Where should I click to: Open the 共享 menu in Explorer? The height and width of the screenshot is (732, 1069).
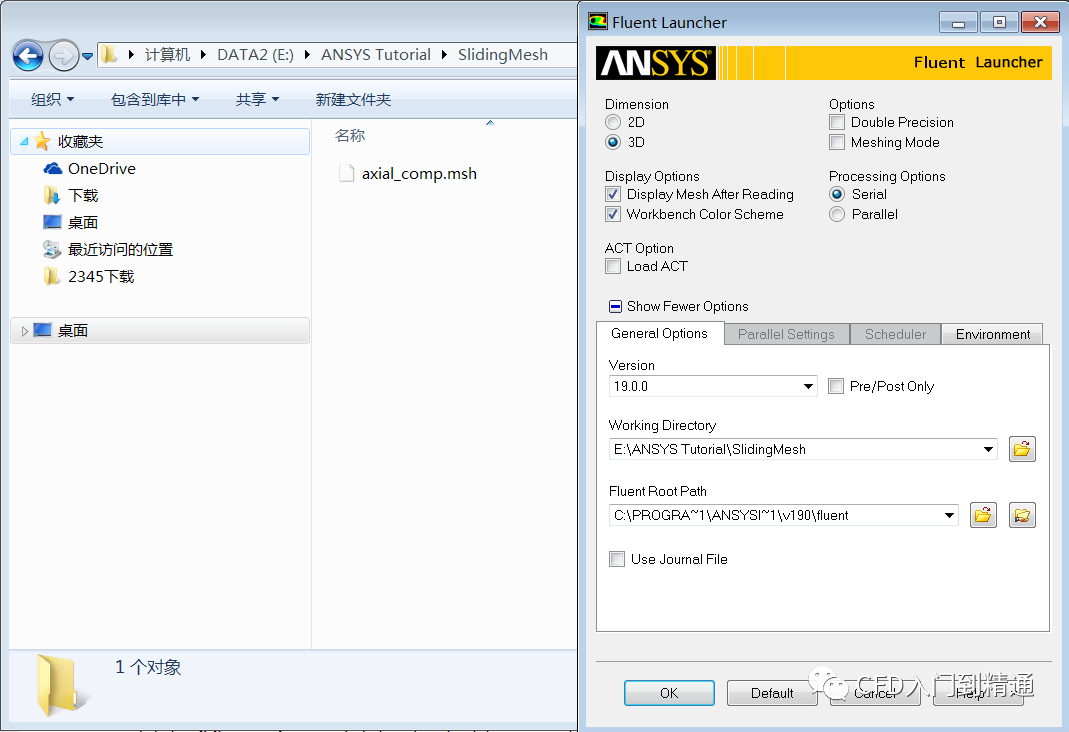pos(257,100)
